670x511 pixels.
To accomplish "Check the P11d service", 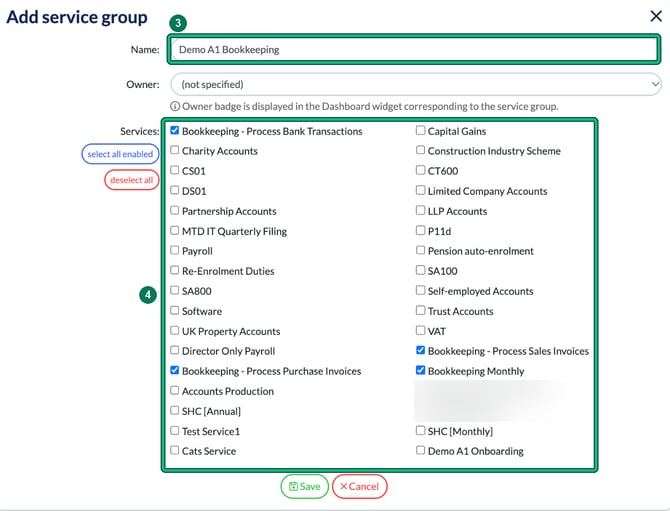I will (x=420, y=230).
